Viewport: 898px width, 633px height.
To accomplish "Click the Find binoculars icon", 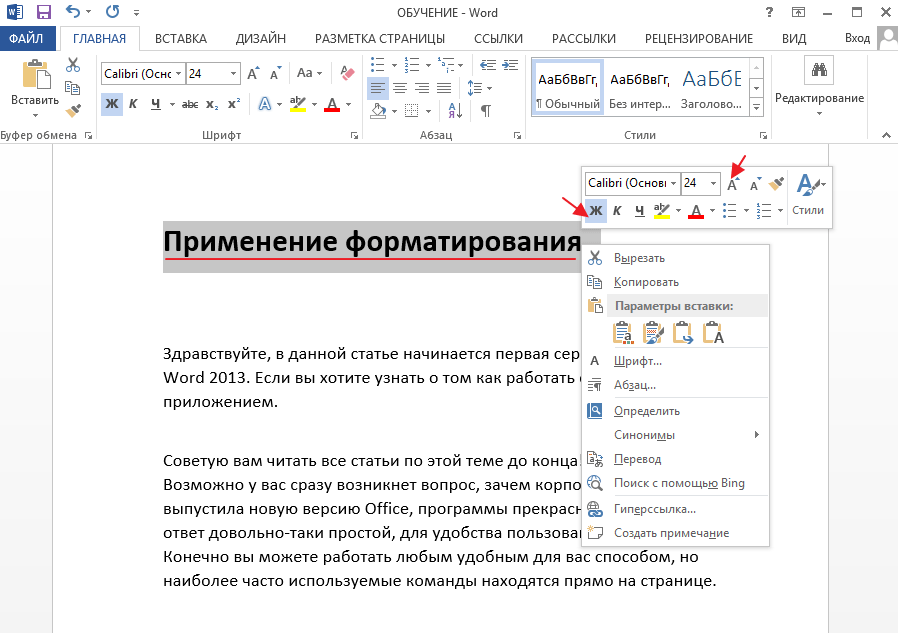I will point(819,70).
